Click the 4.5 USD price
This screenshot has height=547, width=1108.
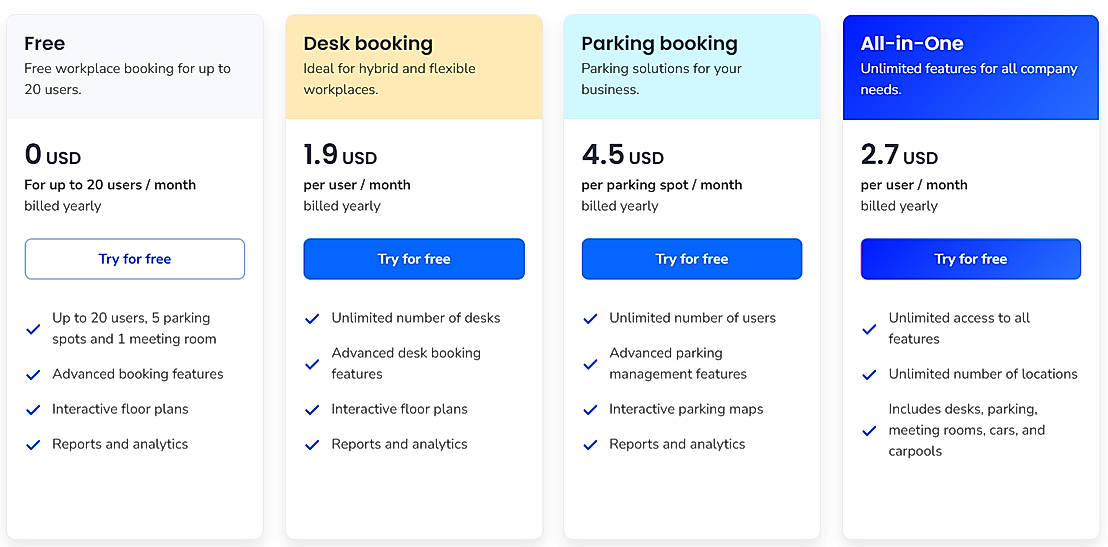(622, 155)
